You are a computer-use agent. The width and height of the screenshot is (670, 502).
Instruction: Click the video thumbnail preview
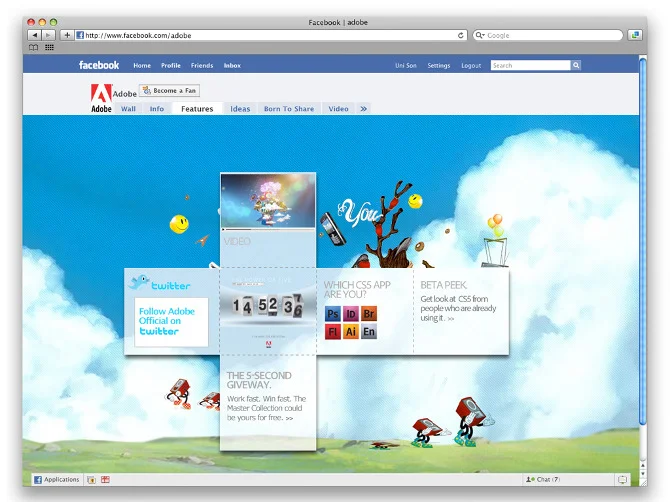pyautogui.click(x=268, y=200)
